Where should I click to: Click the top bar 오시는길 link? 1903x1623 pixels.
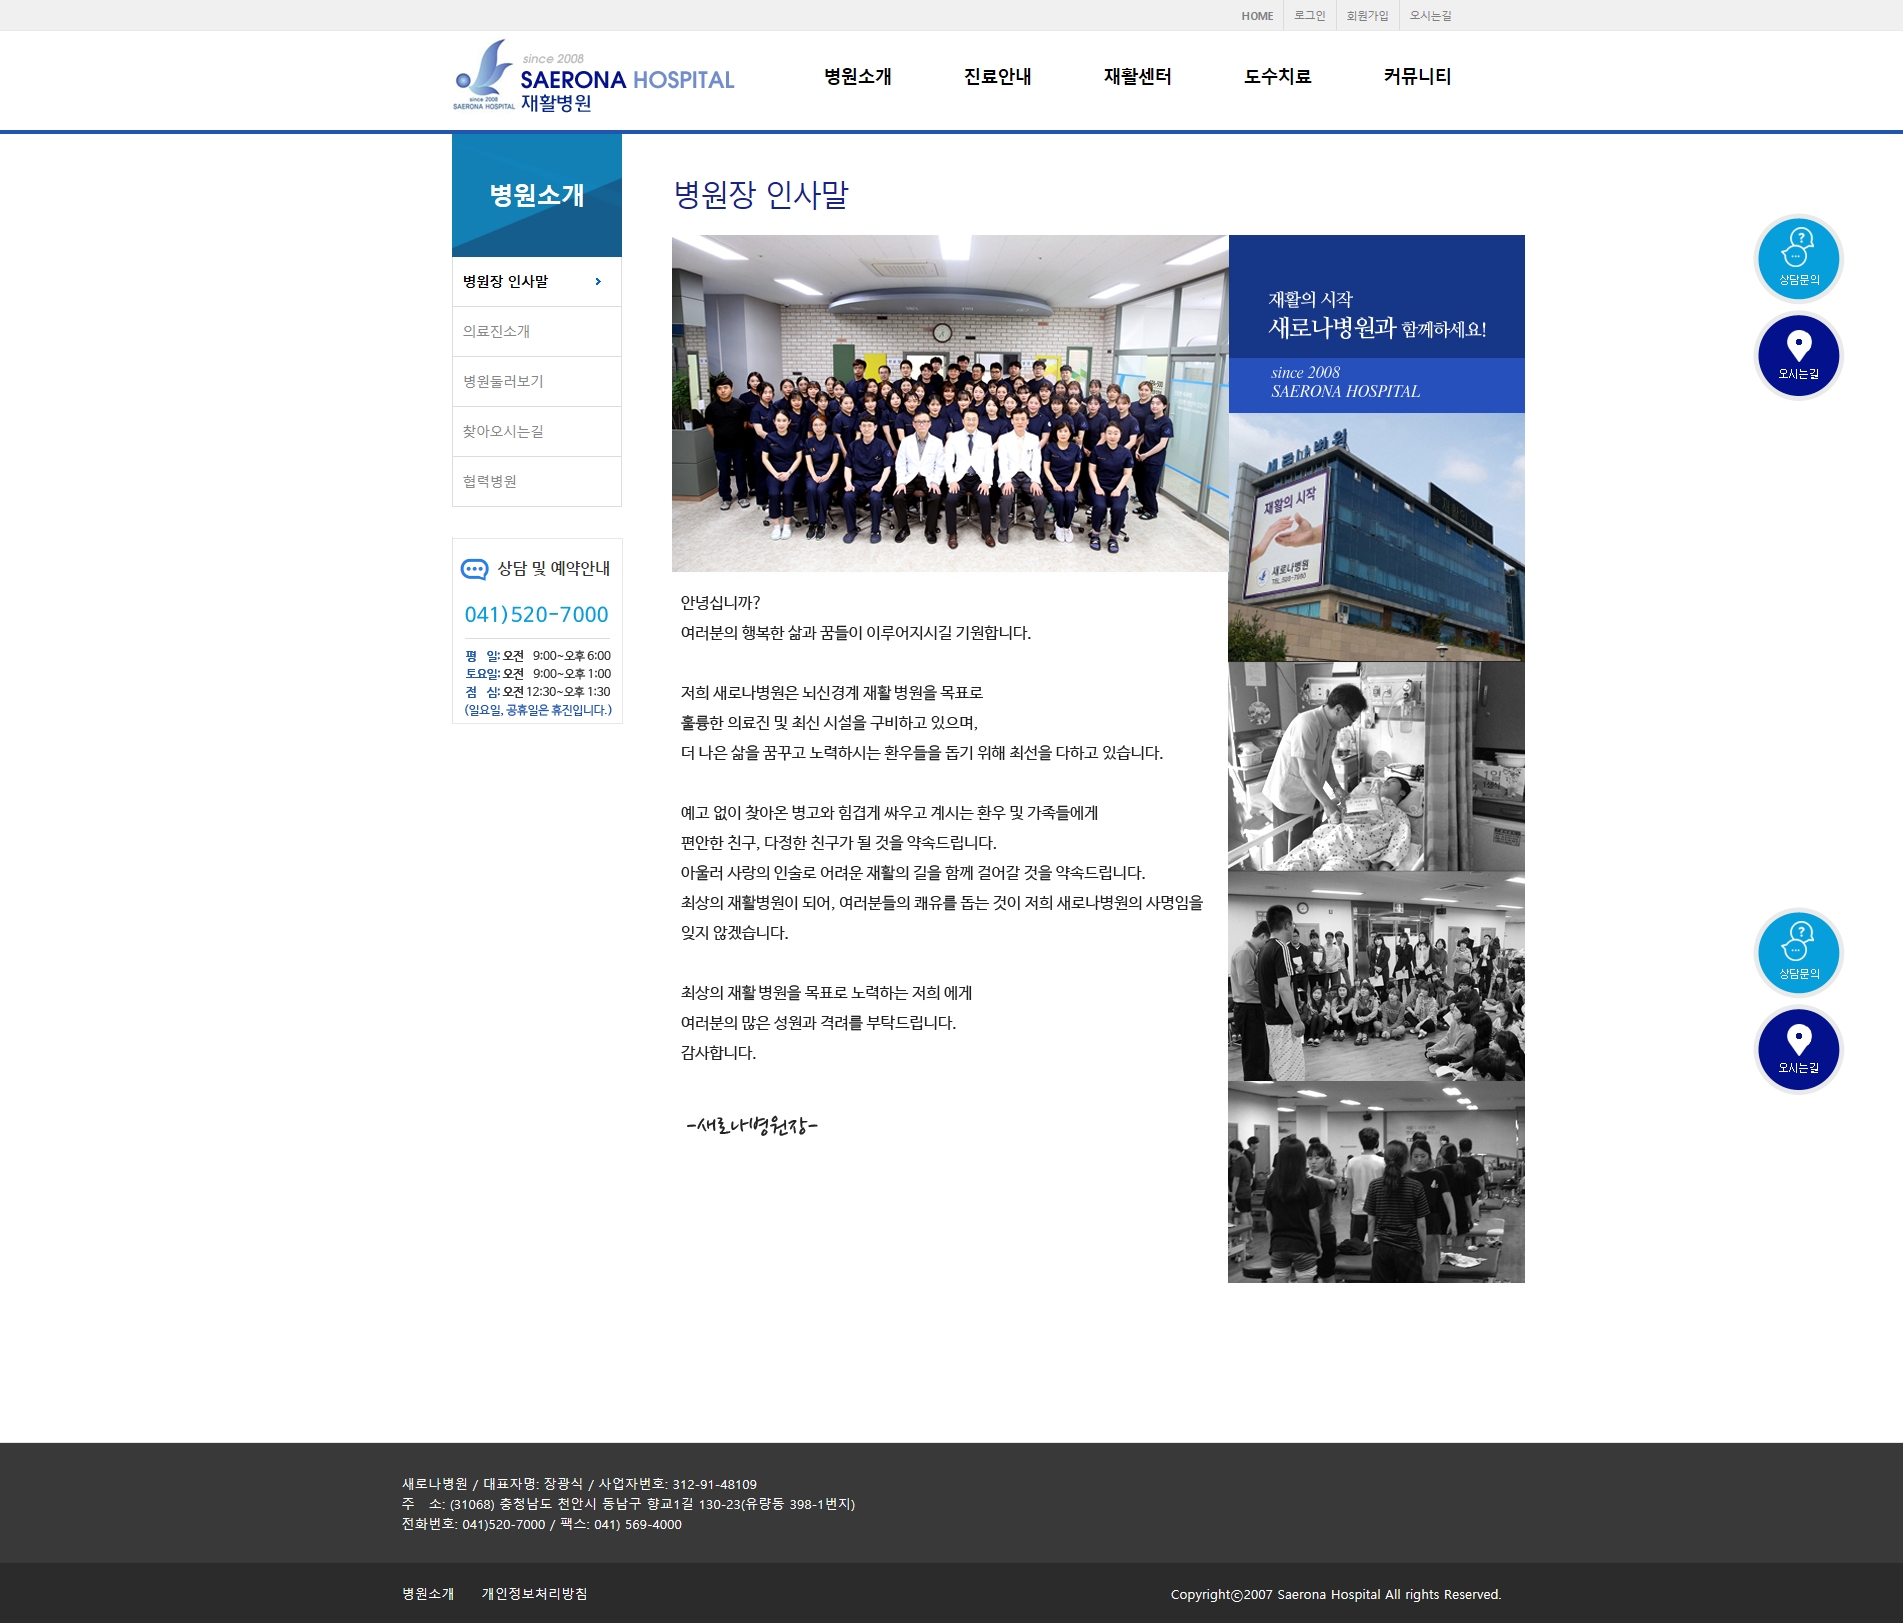1431,16
